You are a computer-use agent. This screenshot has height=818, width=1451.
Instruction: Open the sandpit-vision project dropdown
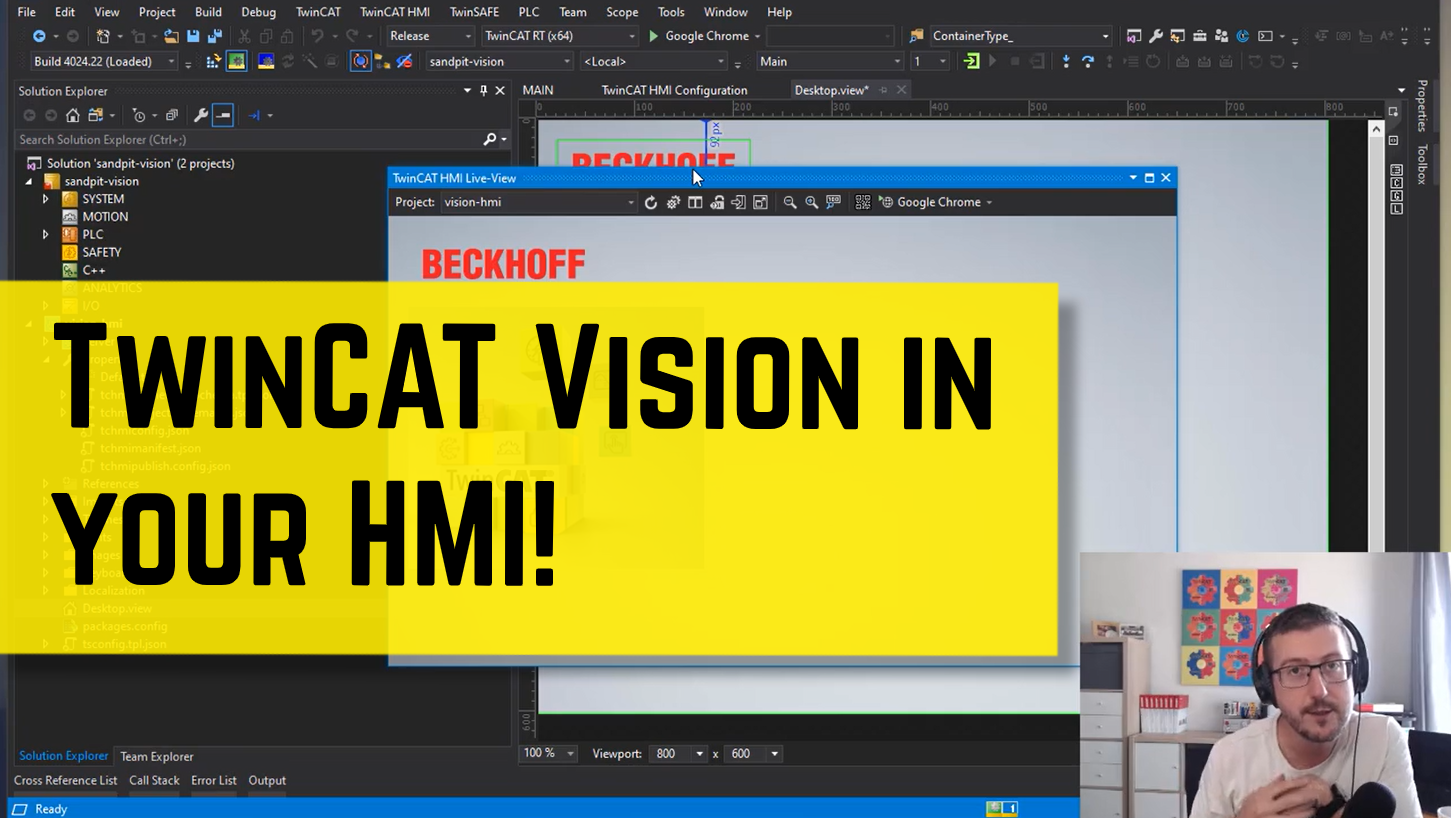click(500, 62)
